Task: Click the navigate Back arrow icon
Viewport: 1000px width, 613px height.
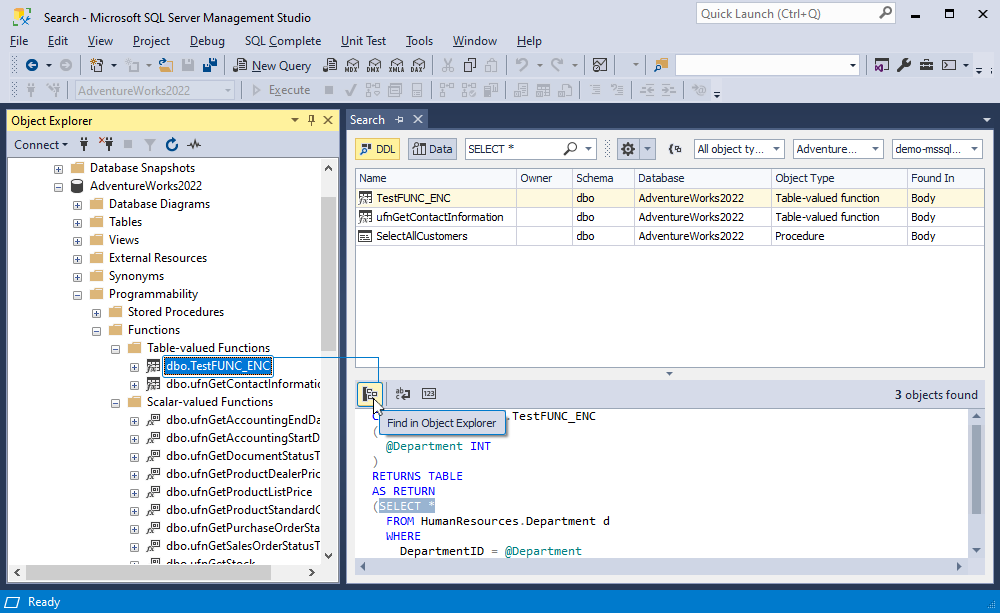Action: 31,65
